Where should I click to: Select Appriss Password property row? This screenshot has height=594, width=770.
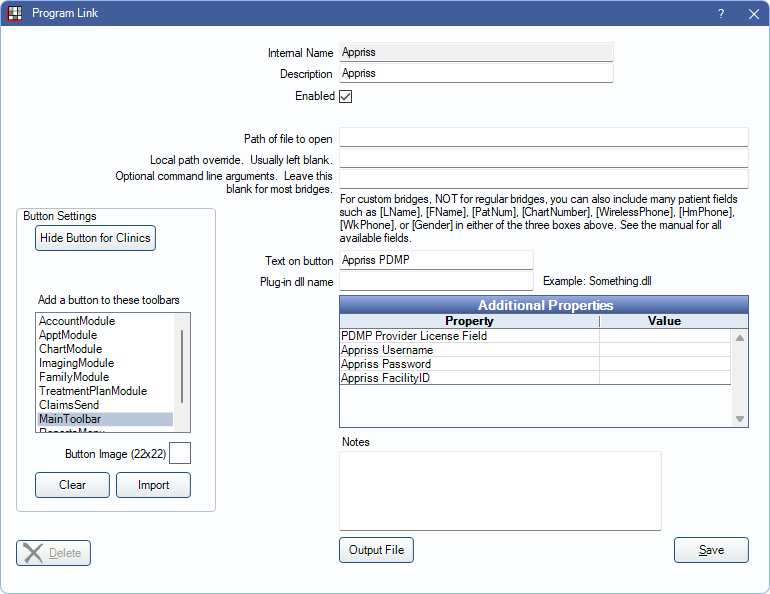click(535, 364)
